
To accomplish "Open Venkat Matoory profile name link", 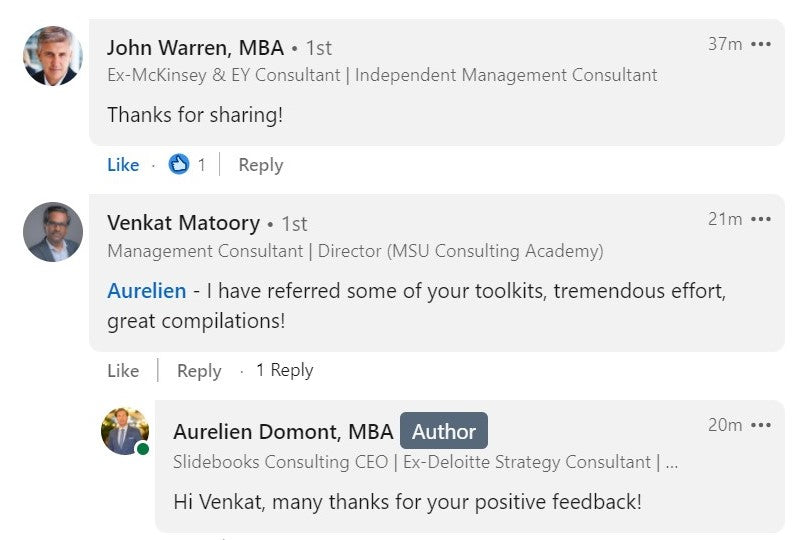I will coord(183,223).
